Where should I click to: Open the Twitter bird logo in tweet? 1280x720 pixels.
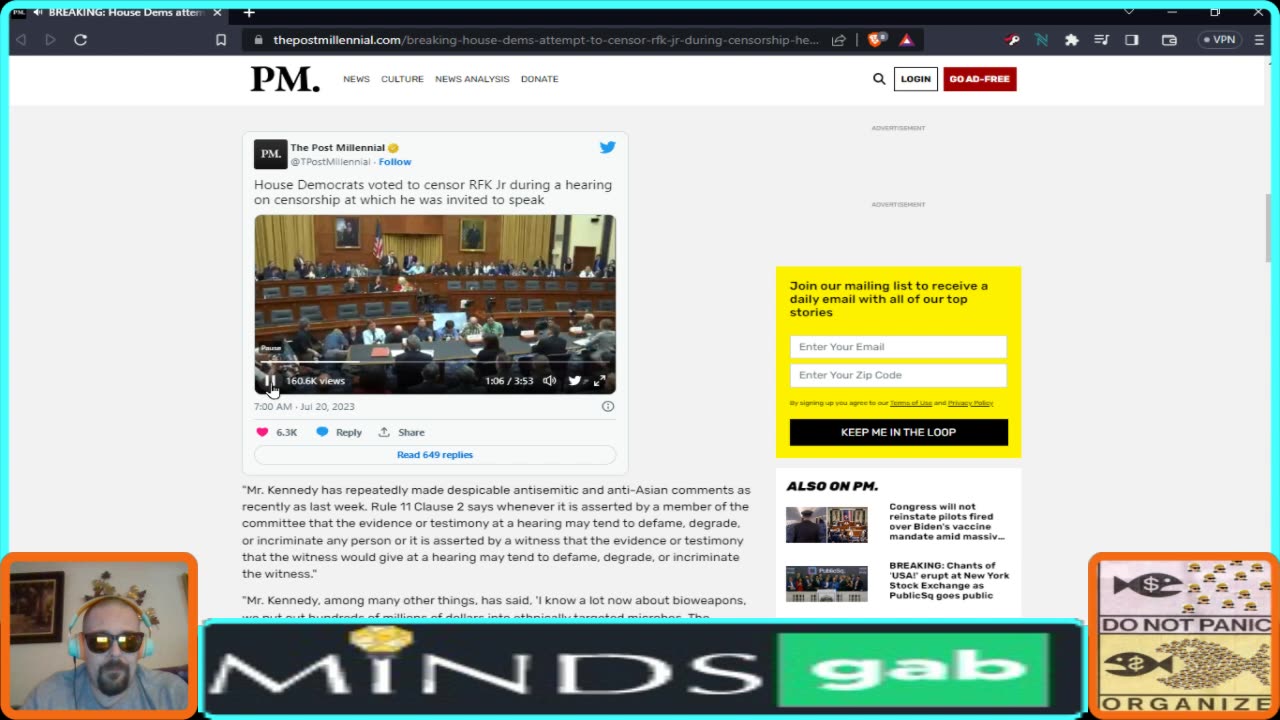click(607, 147)
